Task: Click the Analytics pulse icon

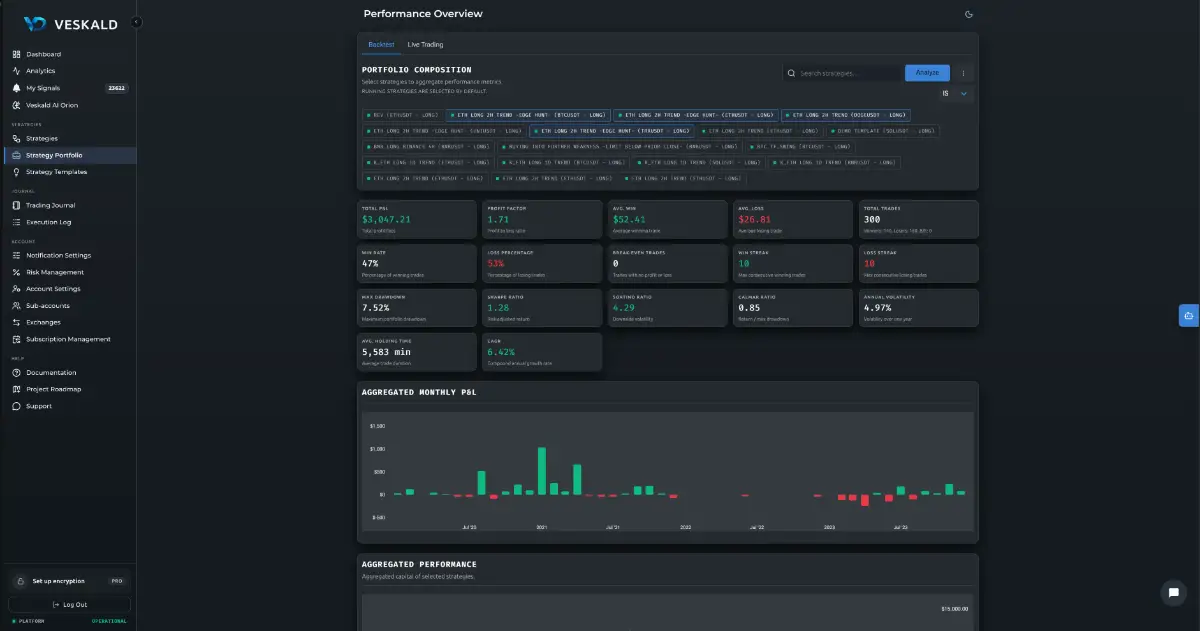Action: tap(16, 71)
